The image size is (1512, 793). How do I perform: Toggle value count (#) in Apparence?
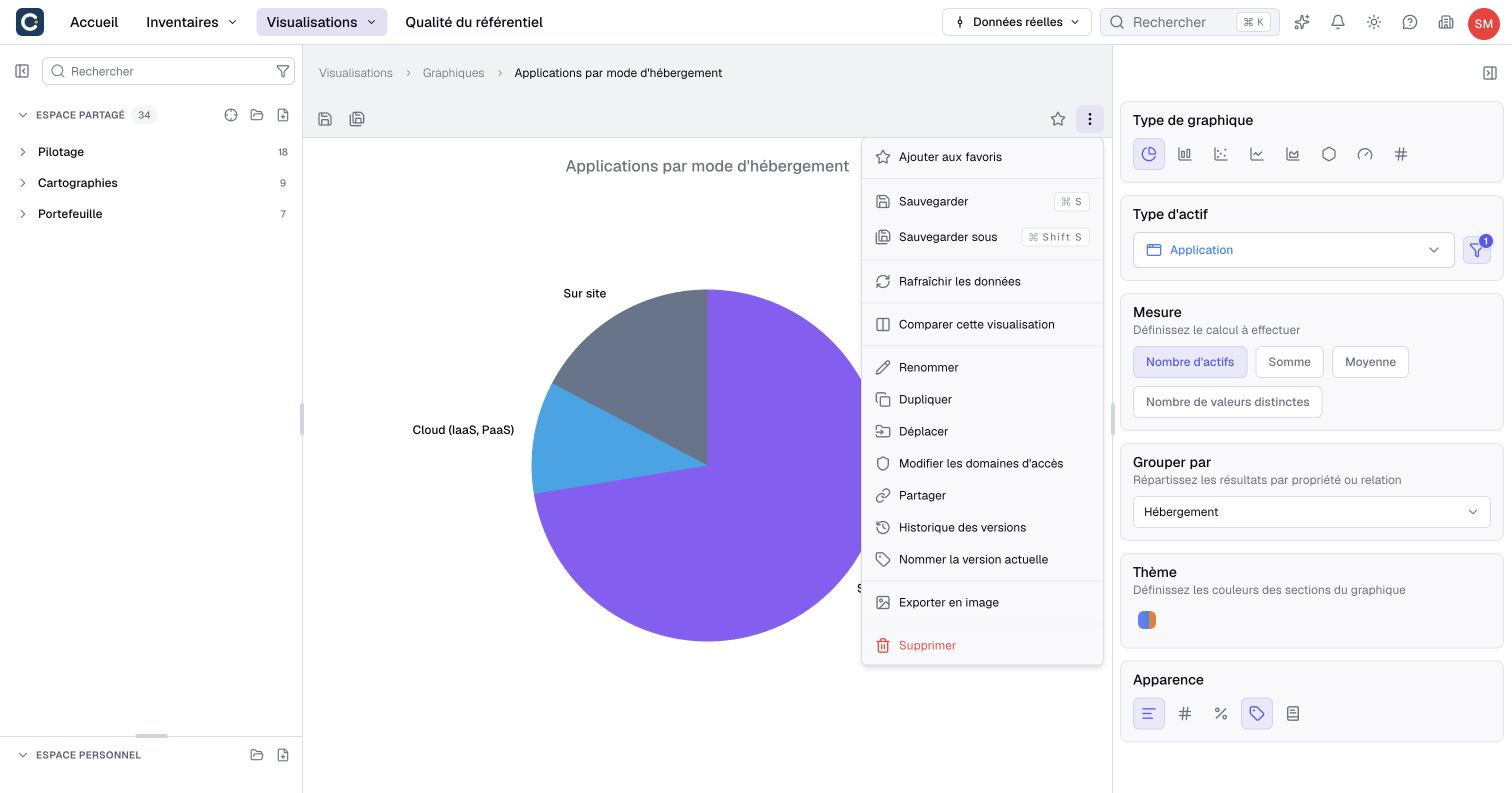[1185, 713]
